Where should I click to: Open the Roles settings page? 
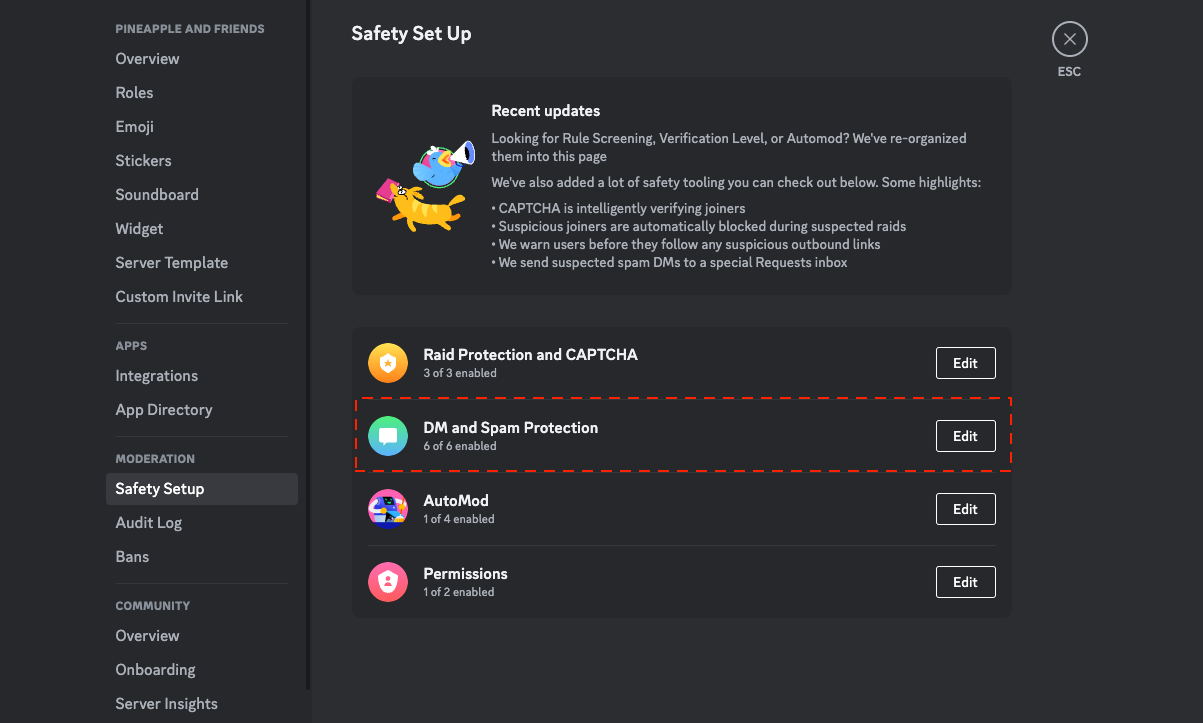[135, 93]
